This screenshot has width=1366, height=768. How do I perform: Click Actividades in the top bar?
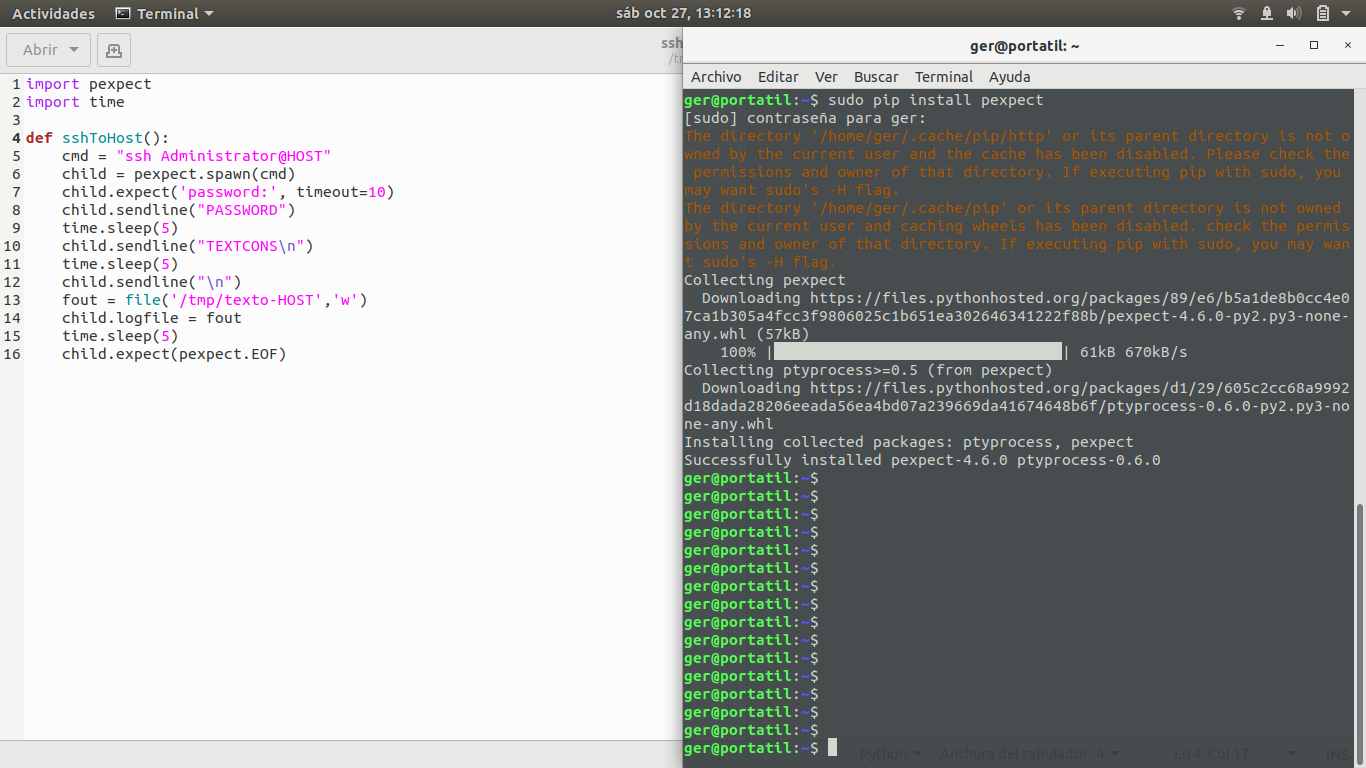click(x=53, y=14)
